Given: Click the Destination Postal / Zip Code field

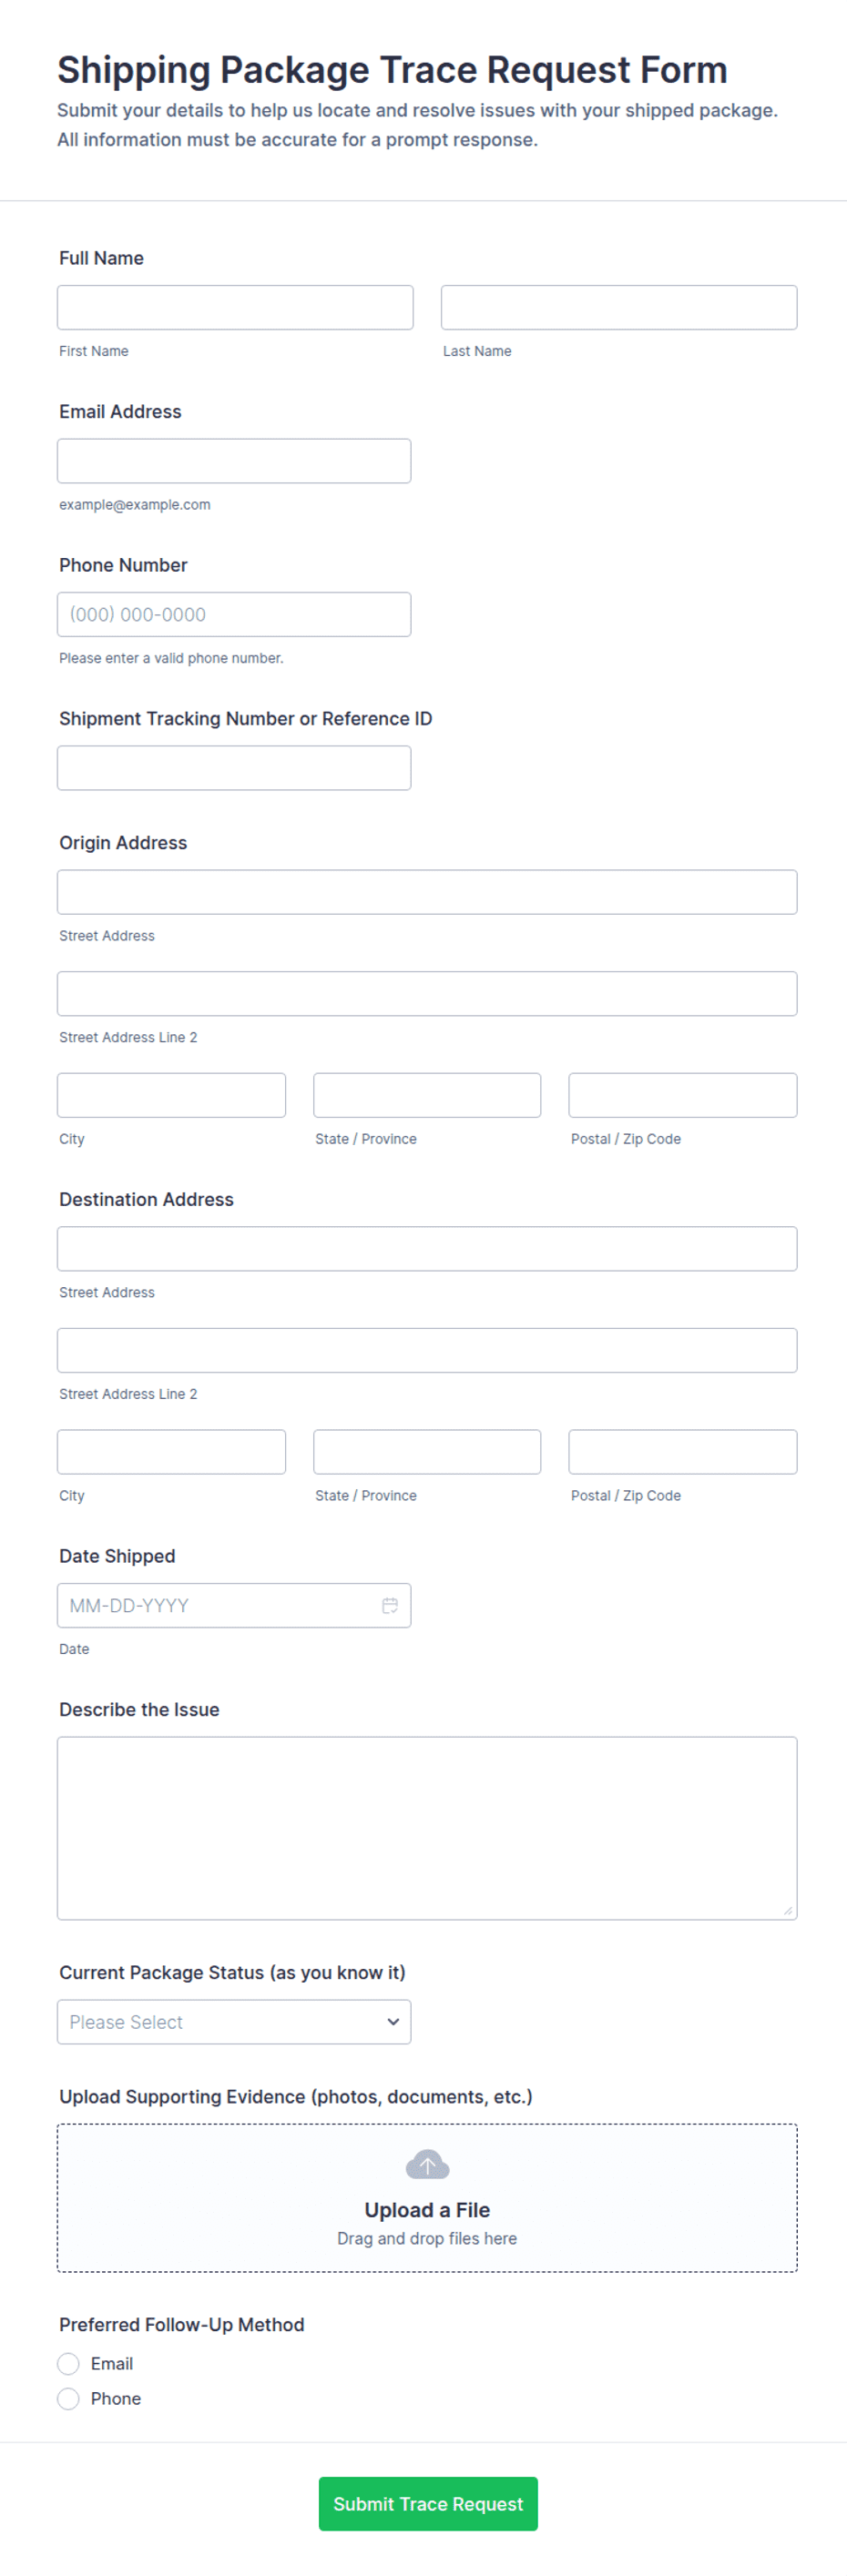Looking at the screenshot, I should [x=683, y=1451].
